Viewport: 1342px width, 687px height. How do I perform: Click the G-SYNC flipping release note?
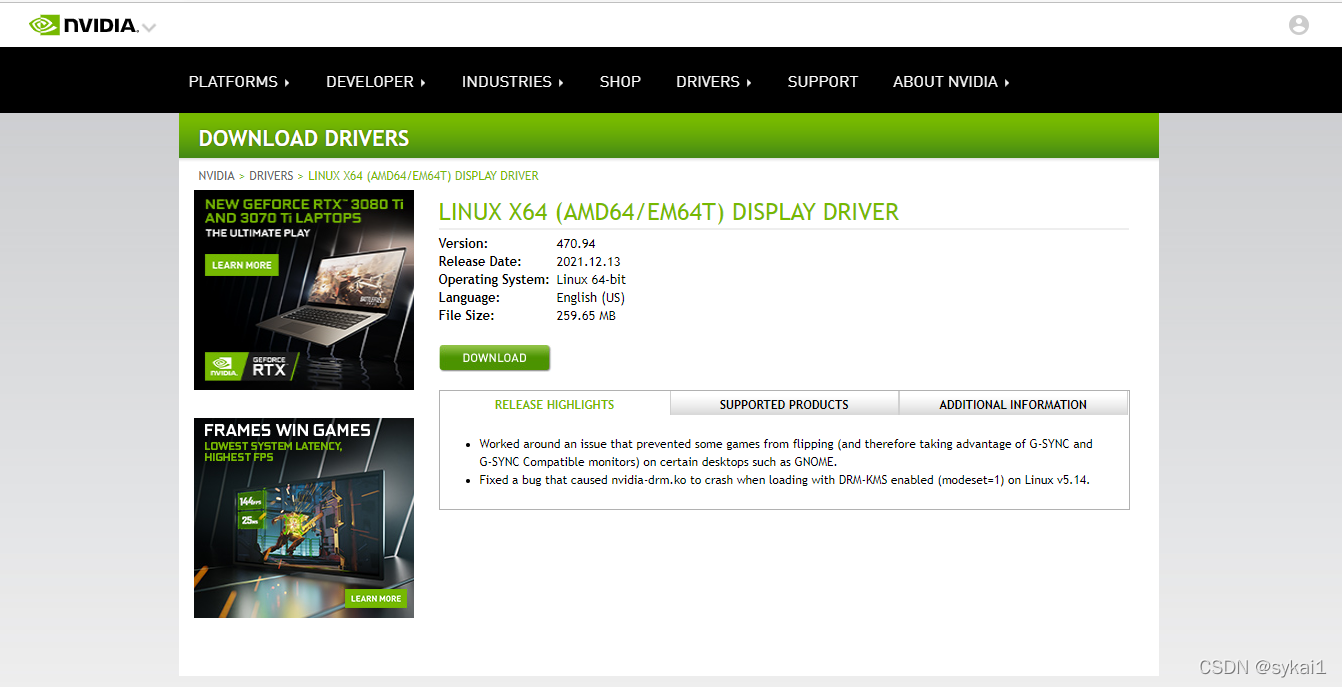pyautogui.click(x=786, y=452)
